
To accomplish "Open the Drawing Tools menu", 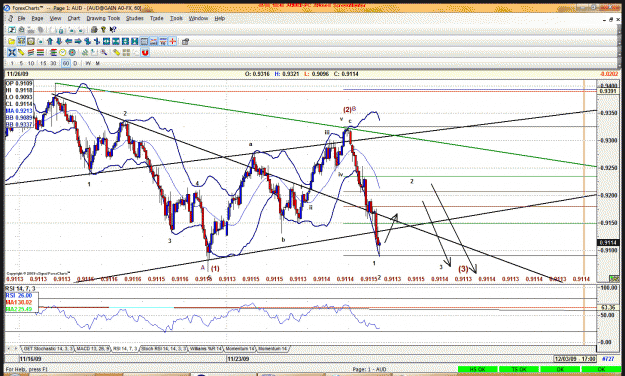I will (103, 18).
